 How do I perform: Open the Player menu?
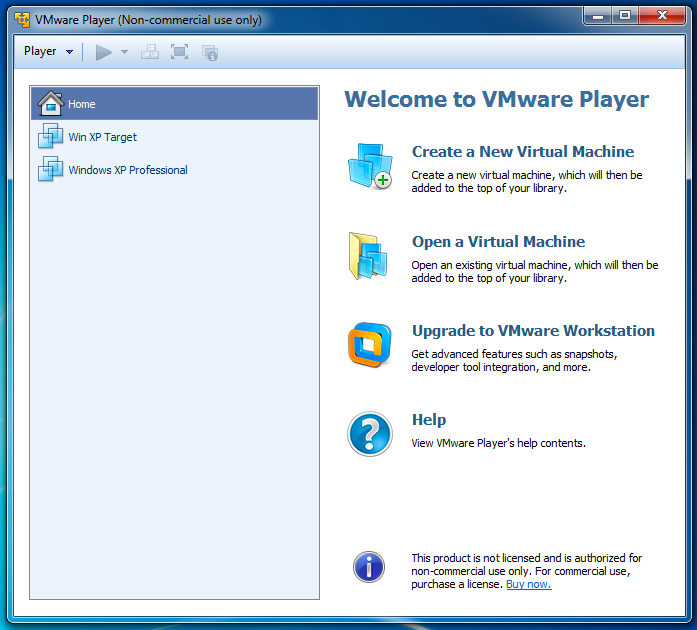click(40, 52)
